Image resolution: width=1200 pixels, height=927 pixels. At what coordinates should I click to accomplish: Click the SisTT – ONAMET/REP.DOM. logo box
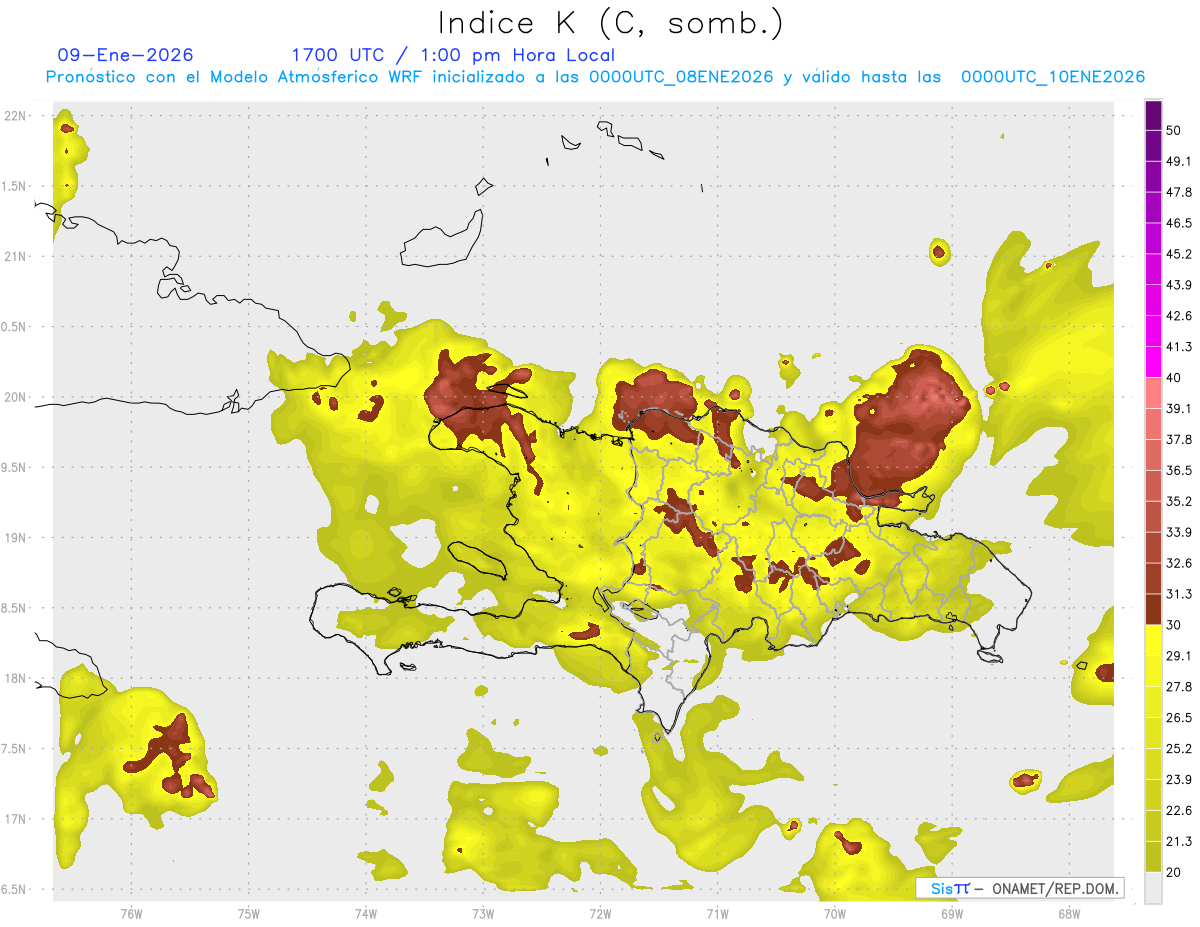pyautogui.click(x=1020, y=888)
